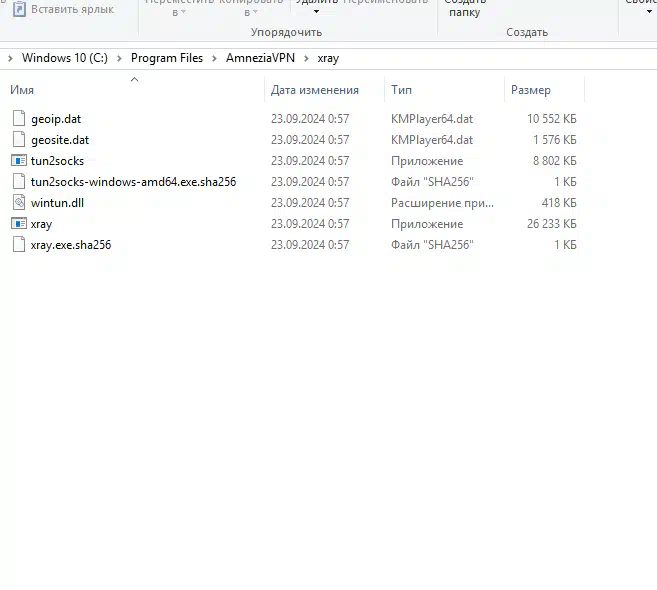Select the geoip.dat file icon

pyautogui.click(x=19, y=119)
